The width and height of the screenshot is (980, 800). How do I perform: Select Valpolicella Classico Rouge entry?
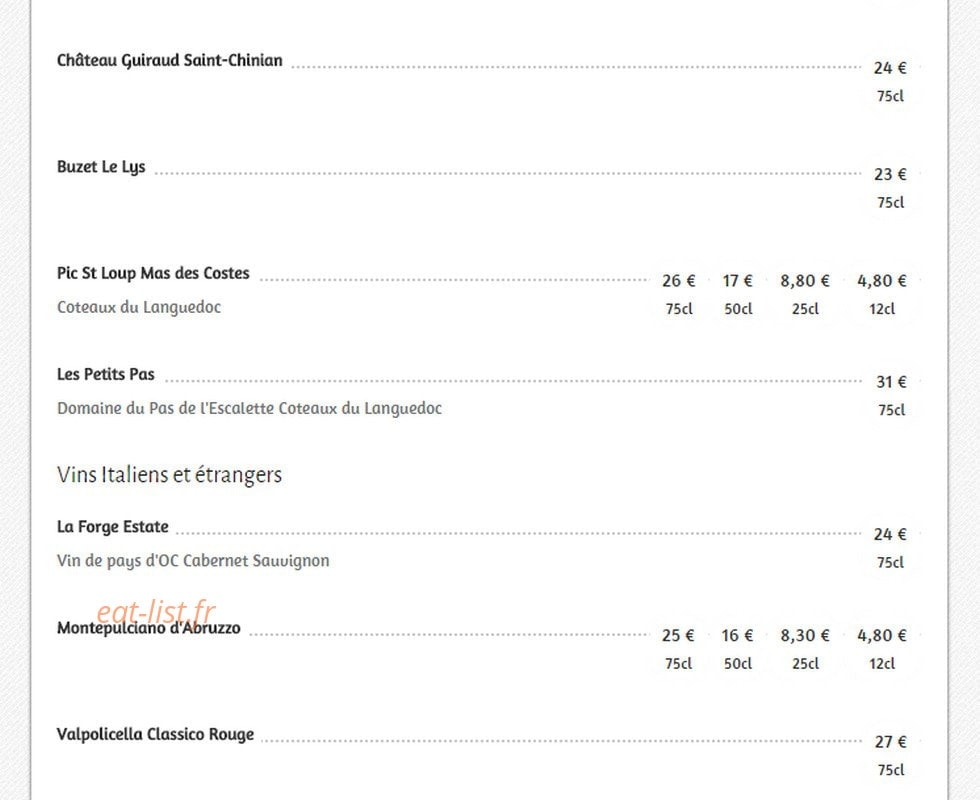click(155, 734)
